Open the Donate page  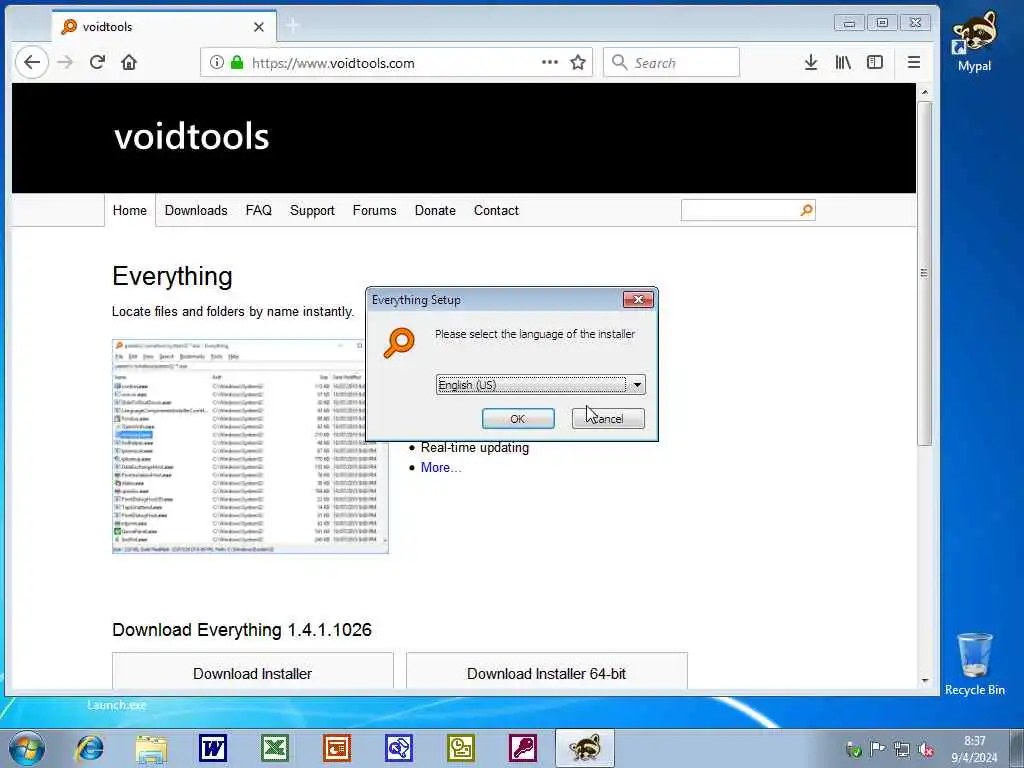click(x=435, y=210)
